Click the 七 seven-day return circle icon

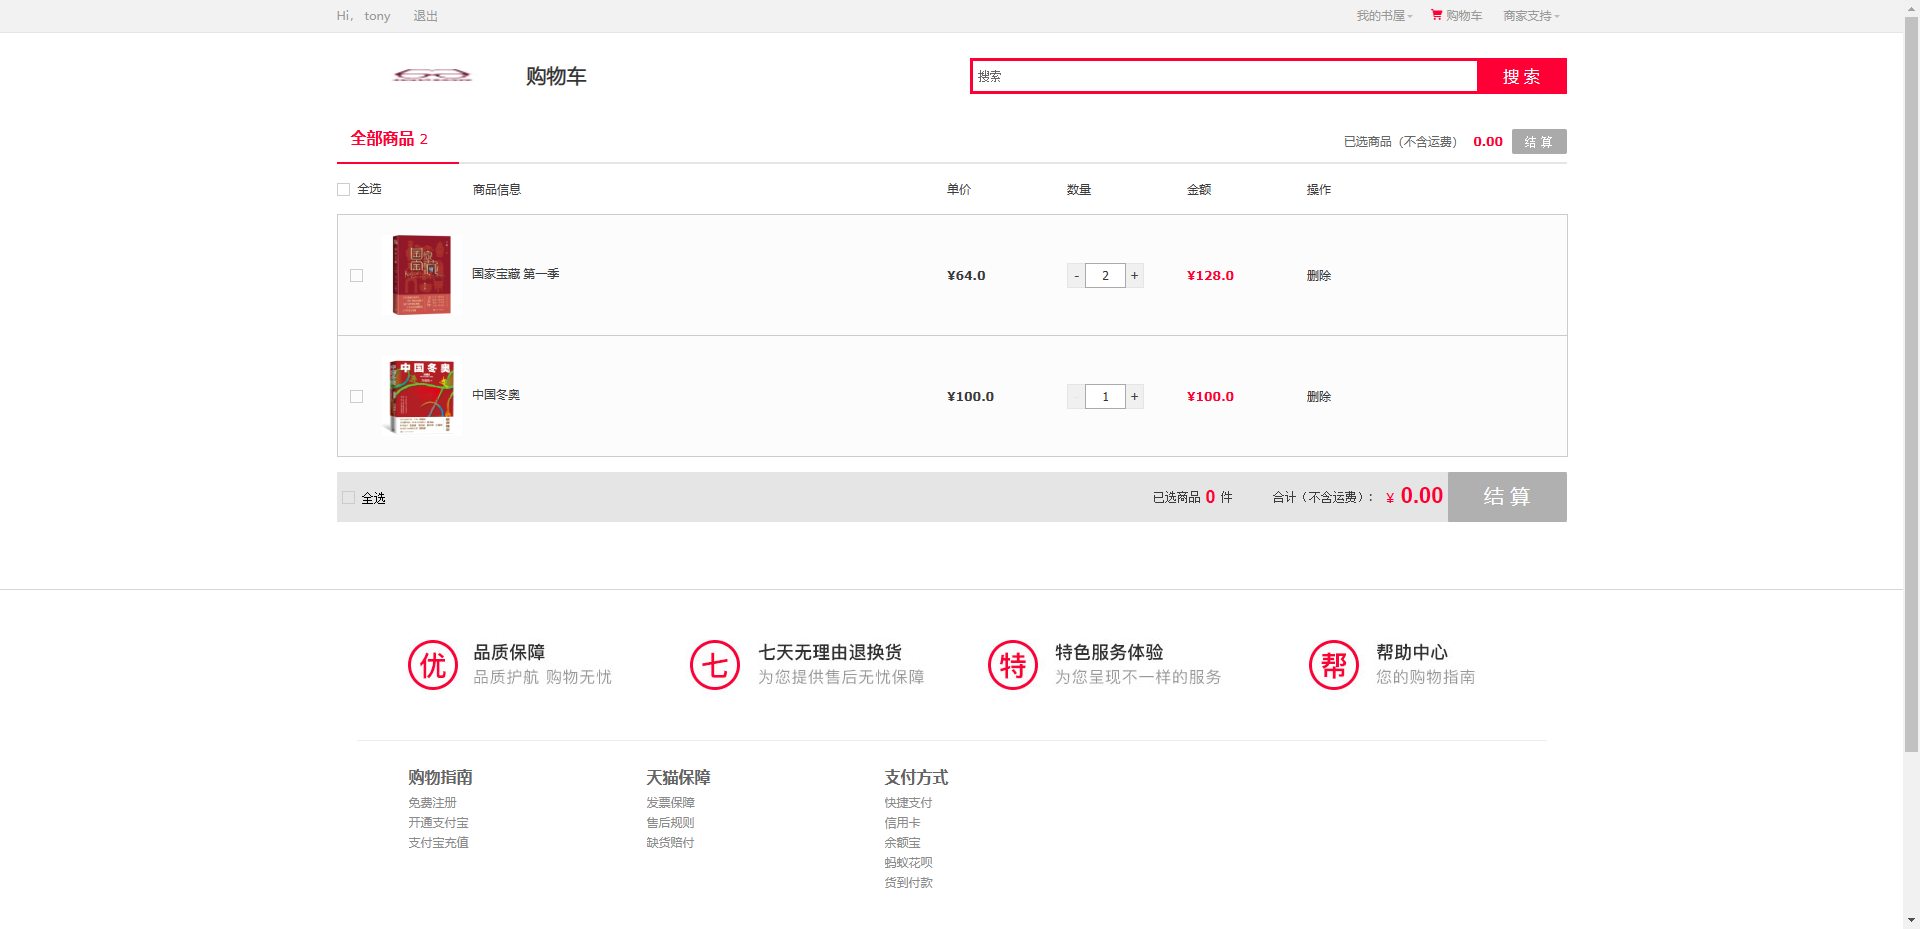715,665
